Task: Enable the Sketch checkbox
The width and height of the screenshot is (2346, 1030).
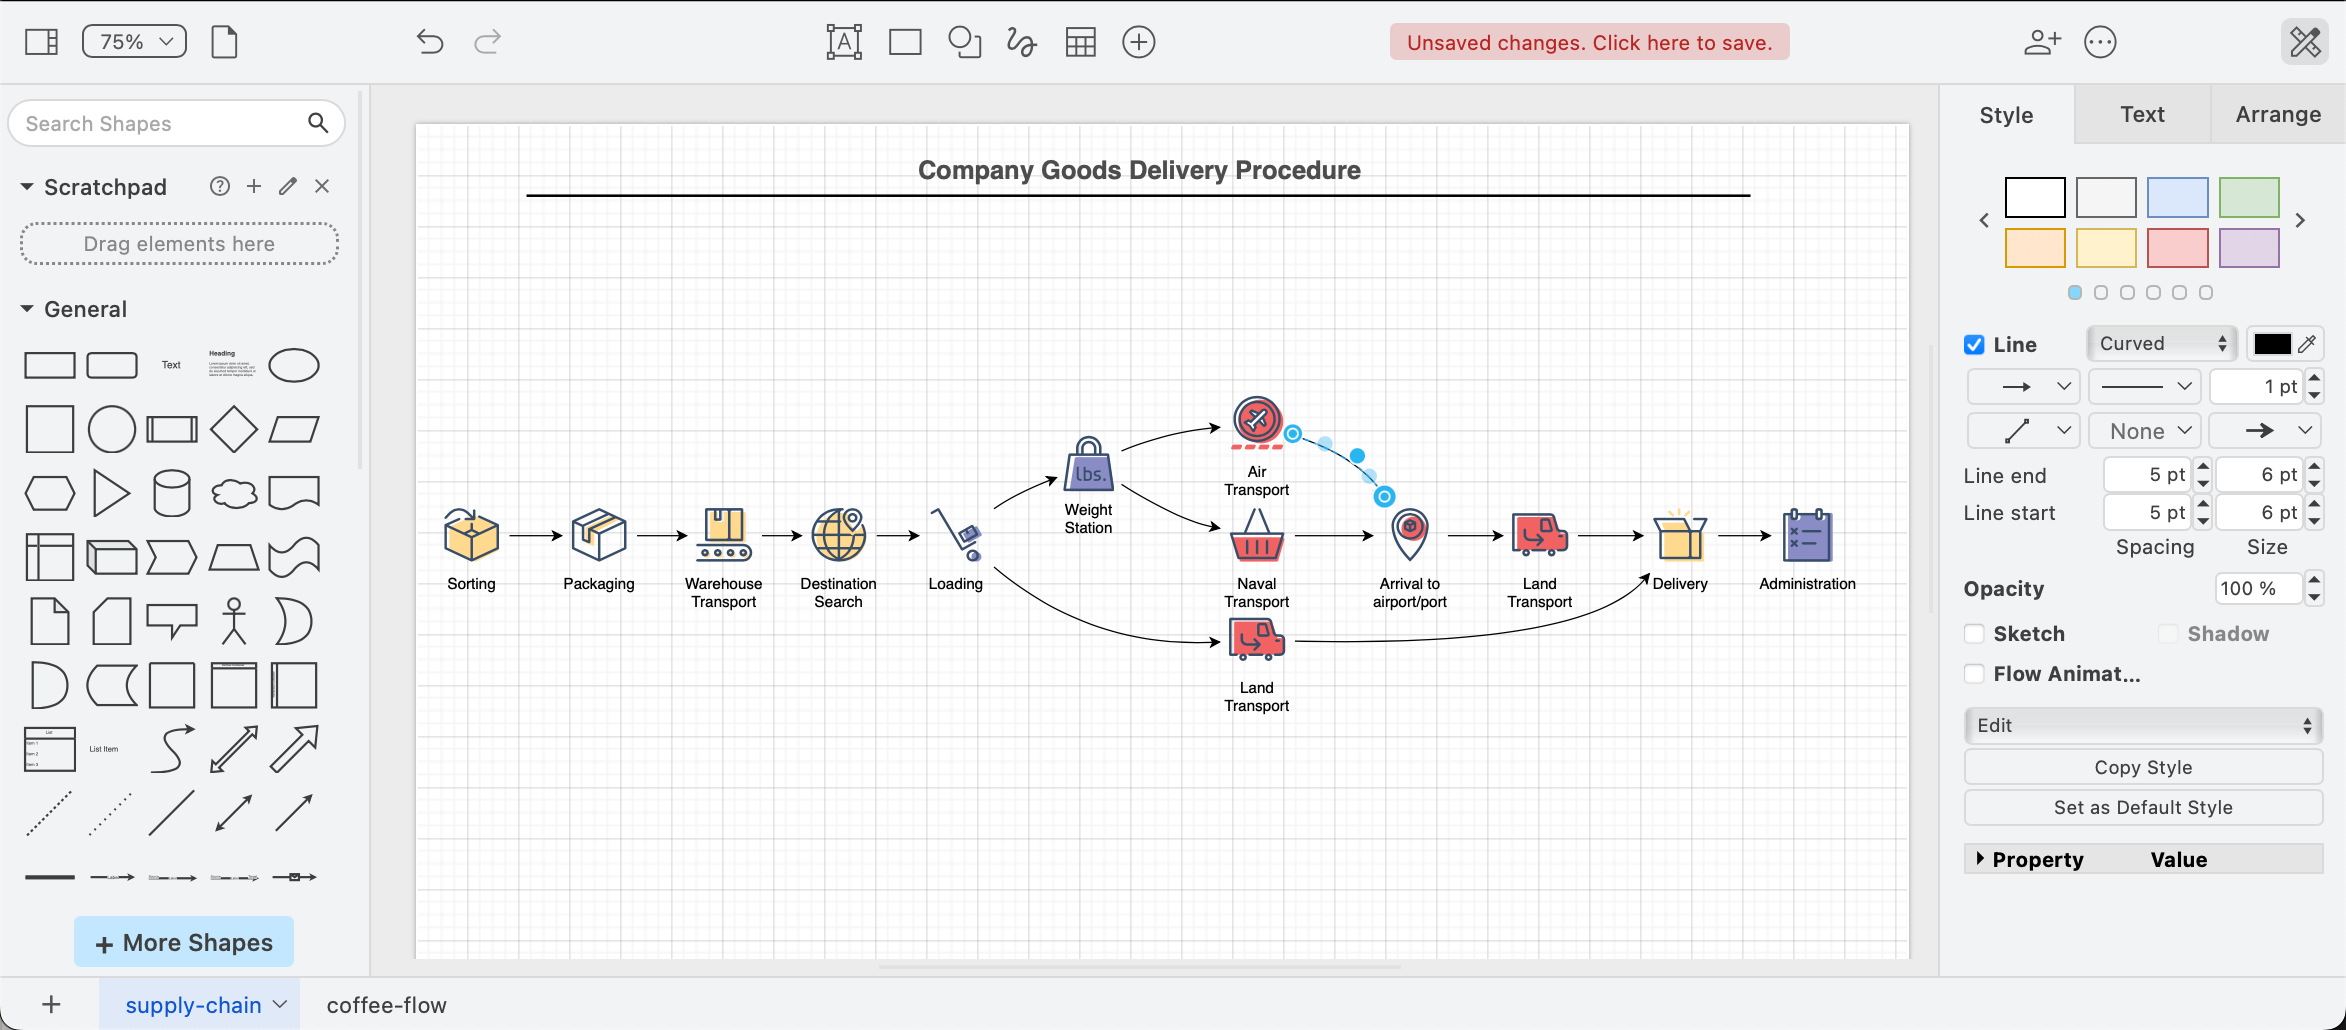Action: (x=1974, y=634)
